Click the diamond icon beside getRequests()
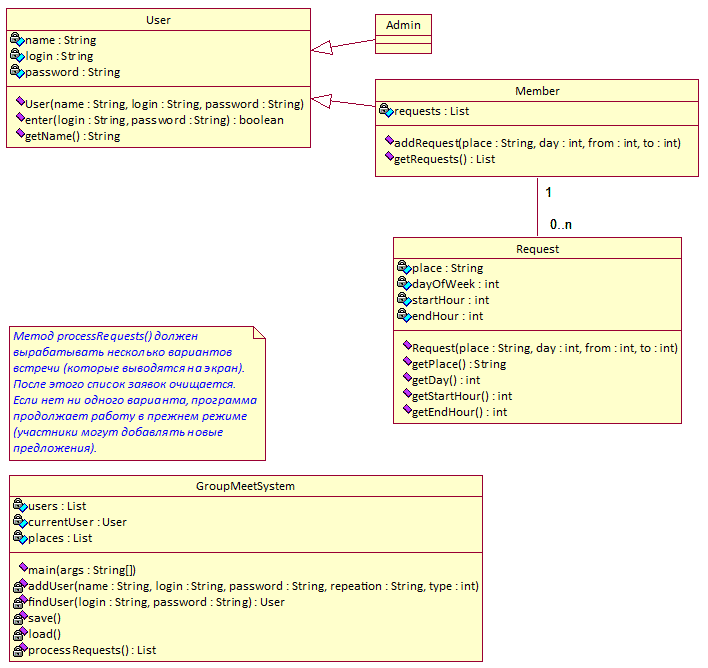This screenshot has height=668, width=708. 389,156
